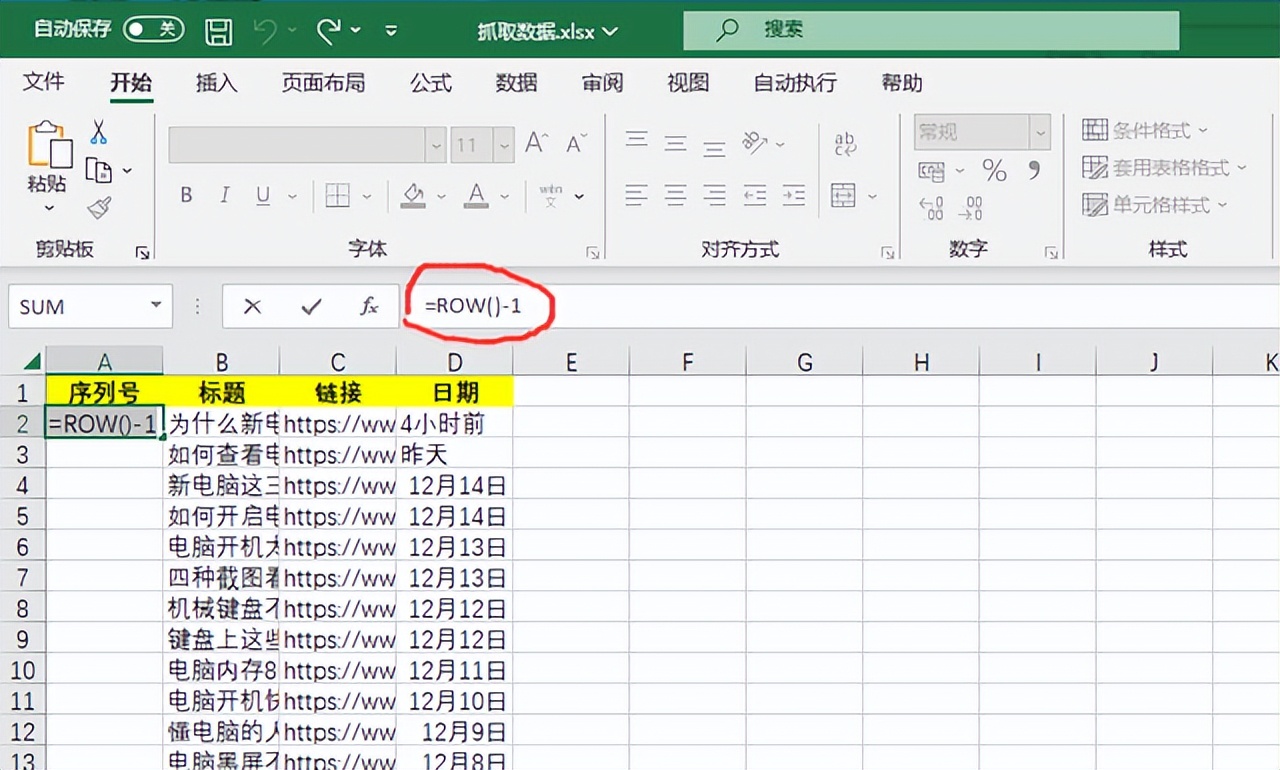Viewport: 1280px width, 770px height.
Task: Open Insert Function via the fx icon
Action: (x=369, y=307)
